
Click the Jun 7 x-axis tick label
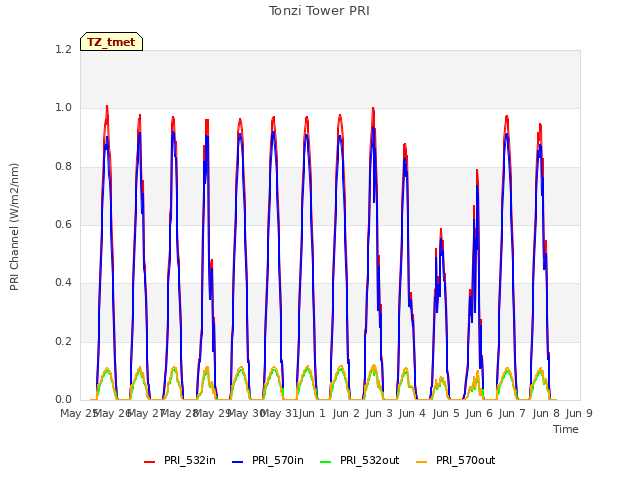(x=512, y=413)
